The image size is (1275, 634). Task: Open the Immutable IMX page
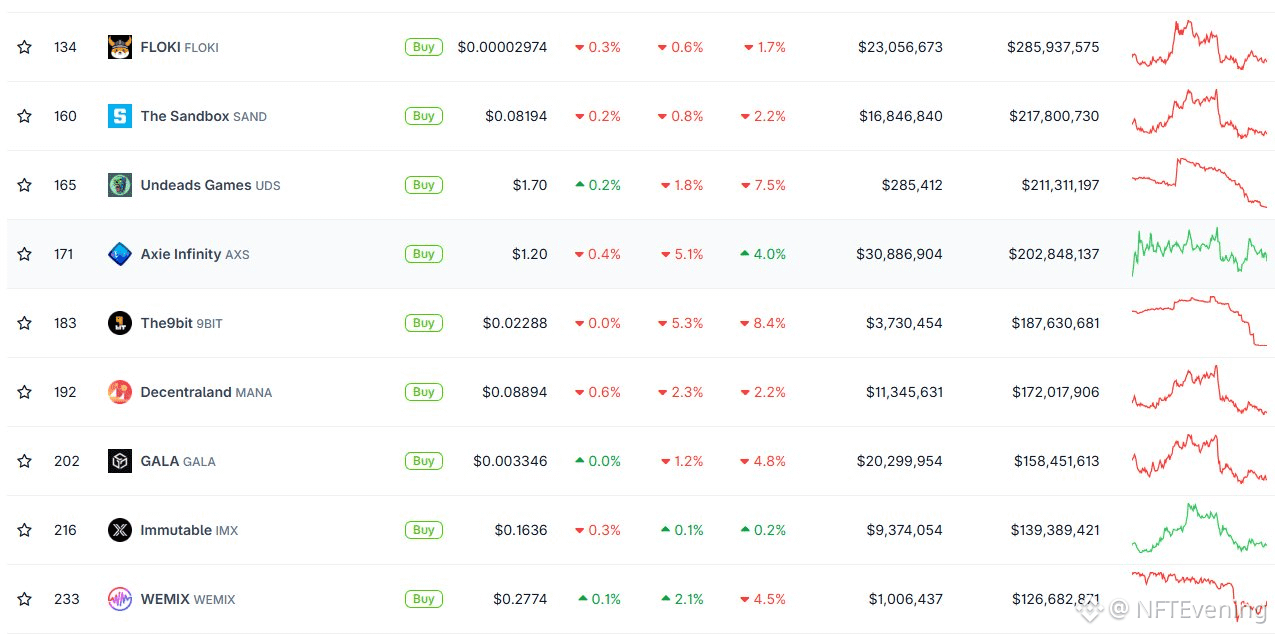[x=190, y=530]
